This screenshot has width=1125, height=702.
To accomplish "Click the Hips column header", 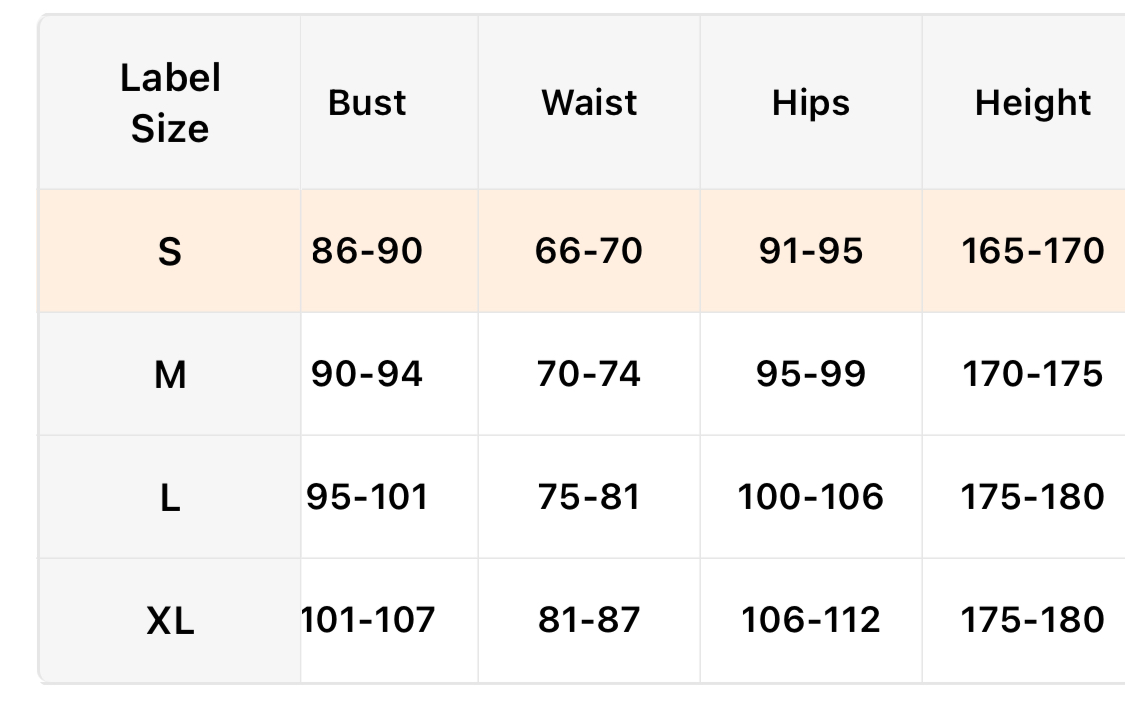I will 811,103.
